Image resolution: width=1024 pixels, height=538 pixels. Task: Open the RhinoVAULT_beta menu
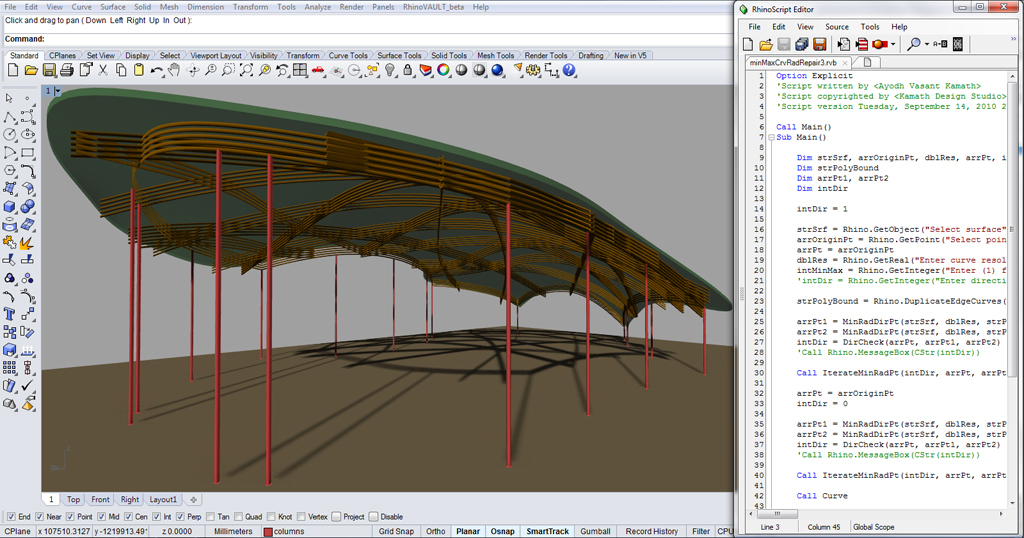click(432, 7)
